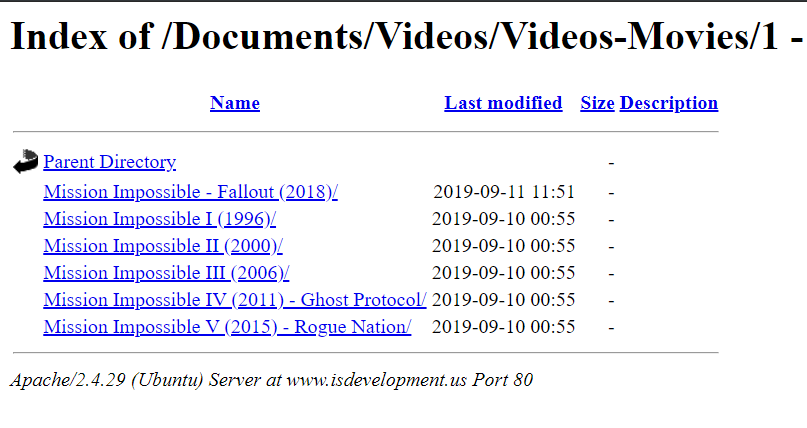Browse the Mission Impossible III (2006) folder
This screenshot has height=428, width=807.
coord(166,273)
